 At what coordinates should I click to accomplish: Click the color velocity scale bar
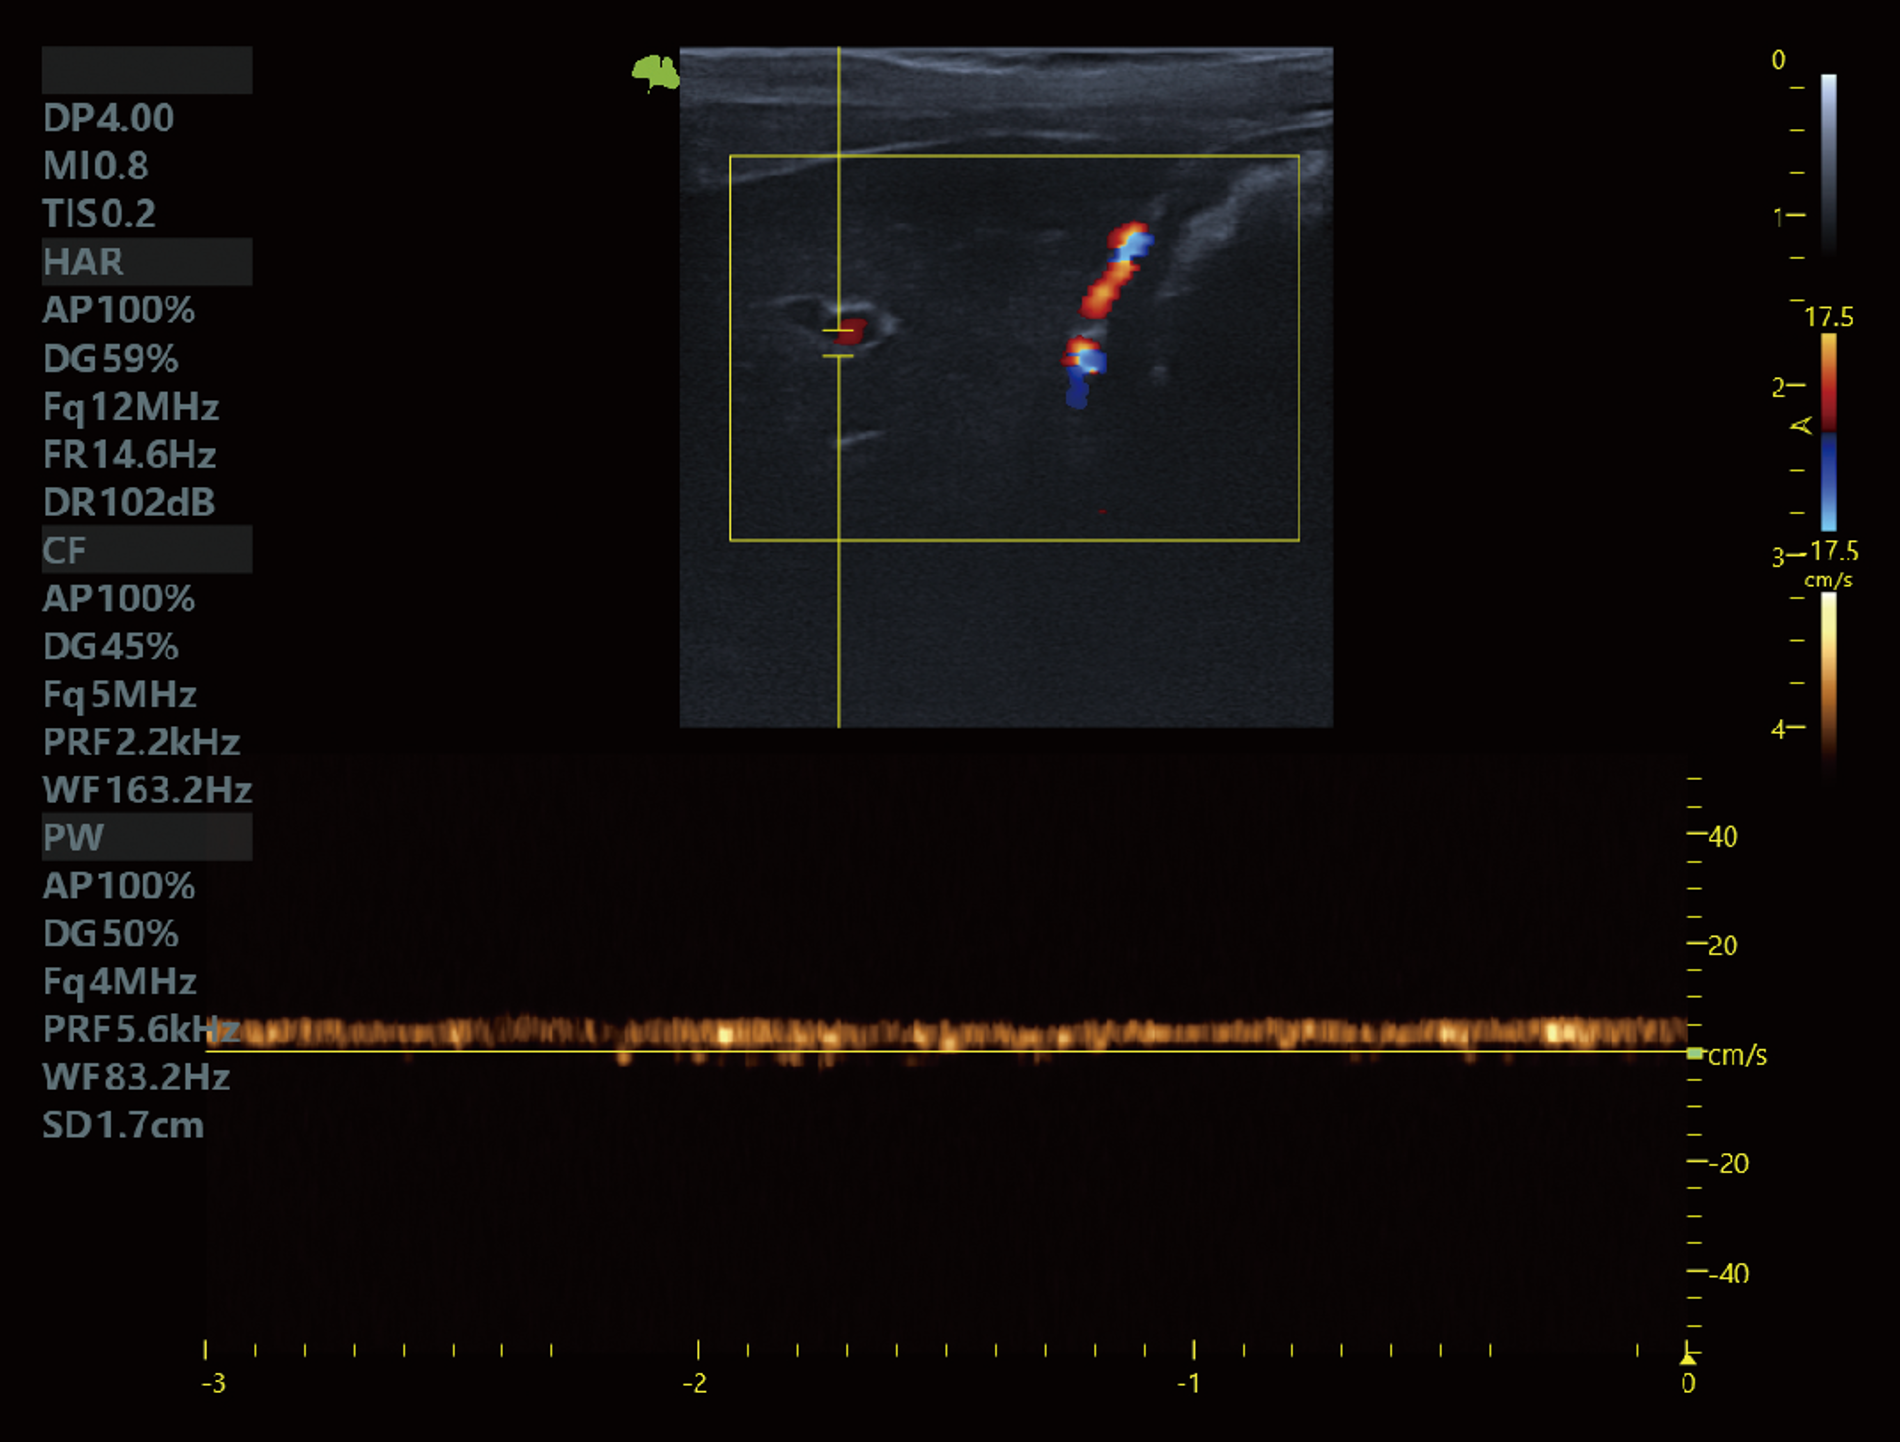coord(1828,432)
